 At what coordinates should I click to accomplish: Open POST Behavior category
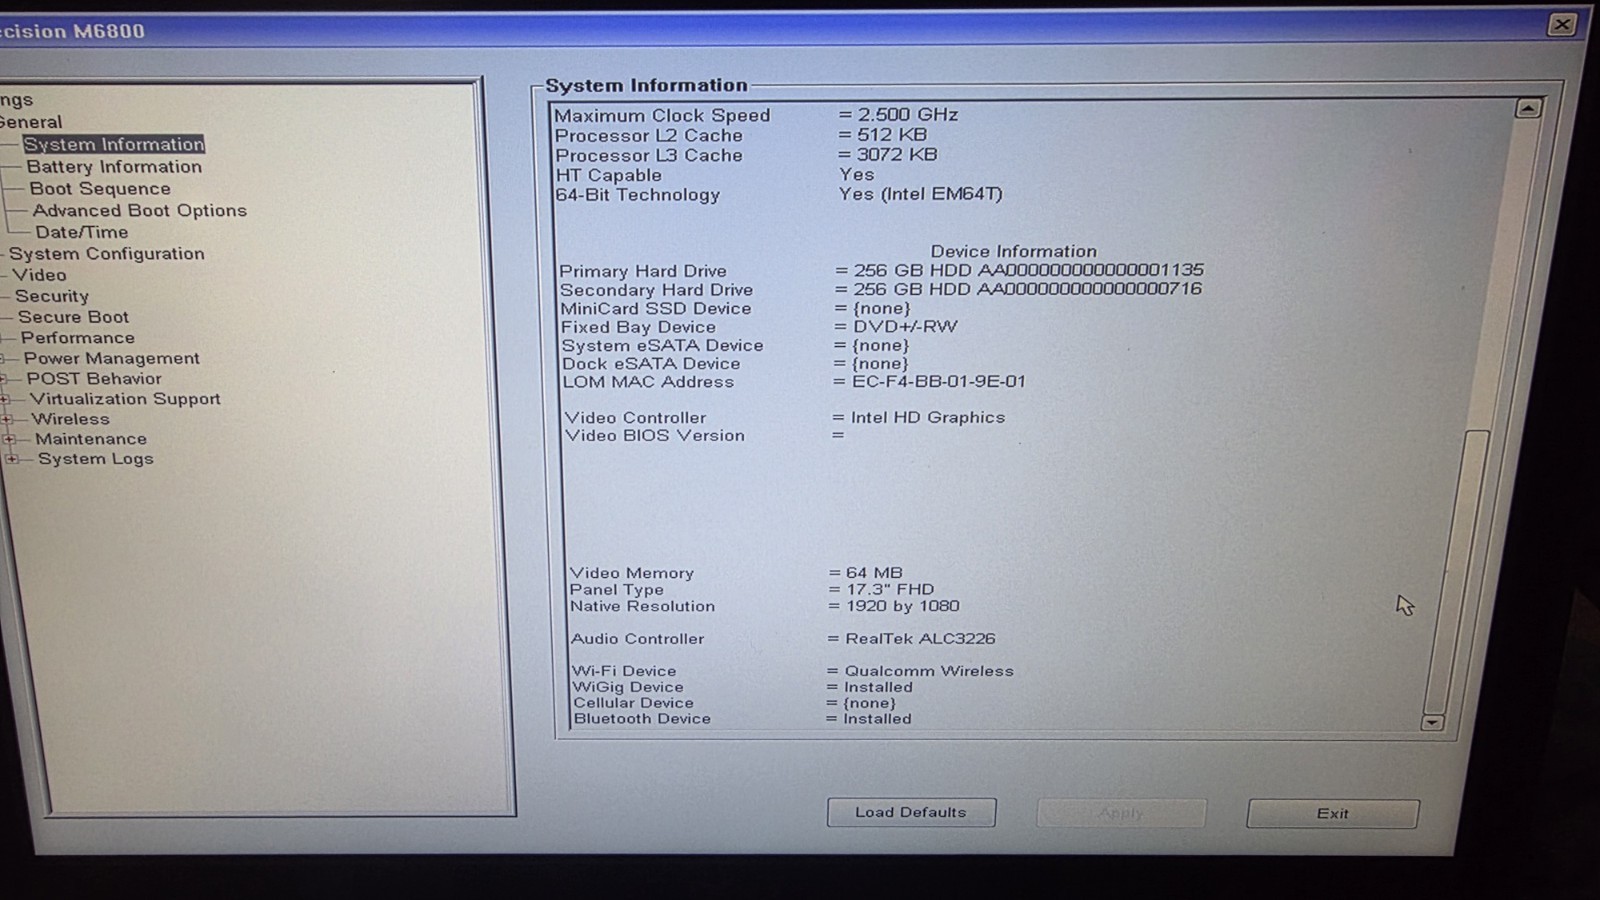tap(94, 379)
